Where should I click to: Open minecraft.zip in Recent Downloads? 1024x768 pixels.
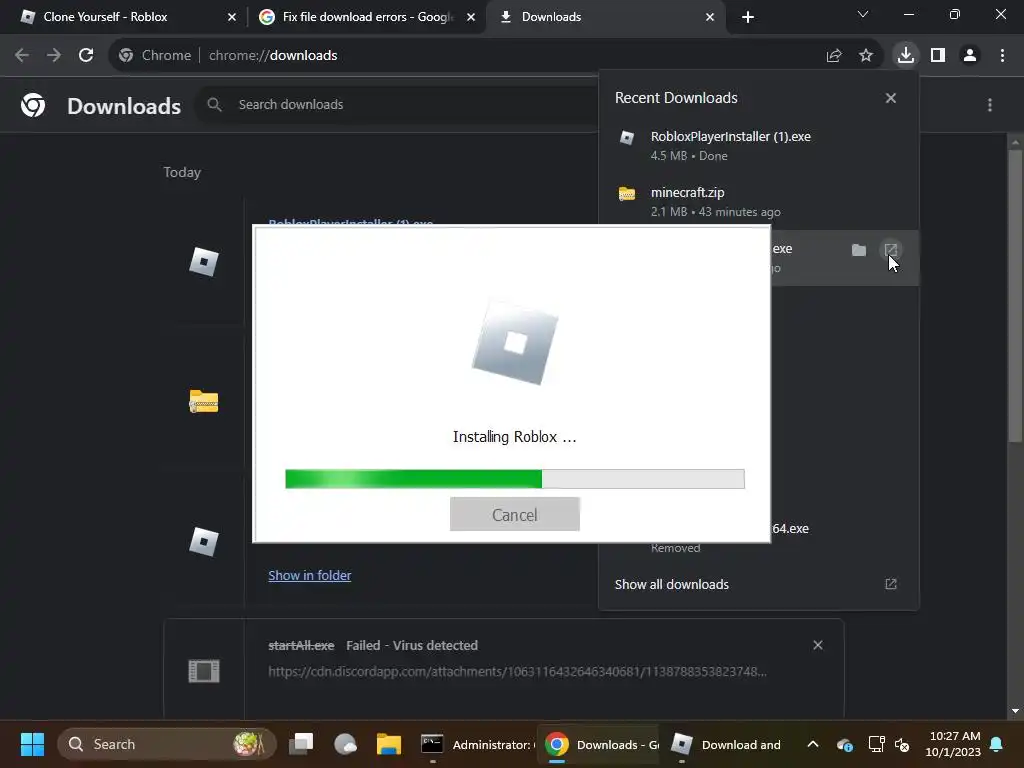[759, 202]
